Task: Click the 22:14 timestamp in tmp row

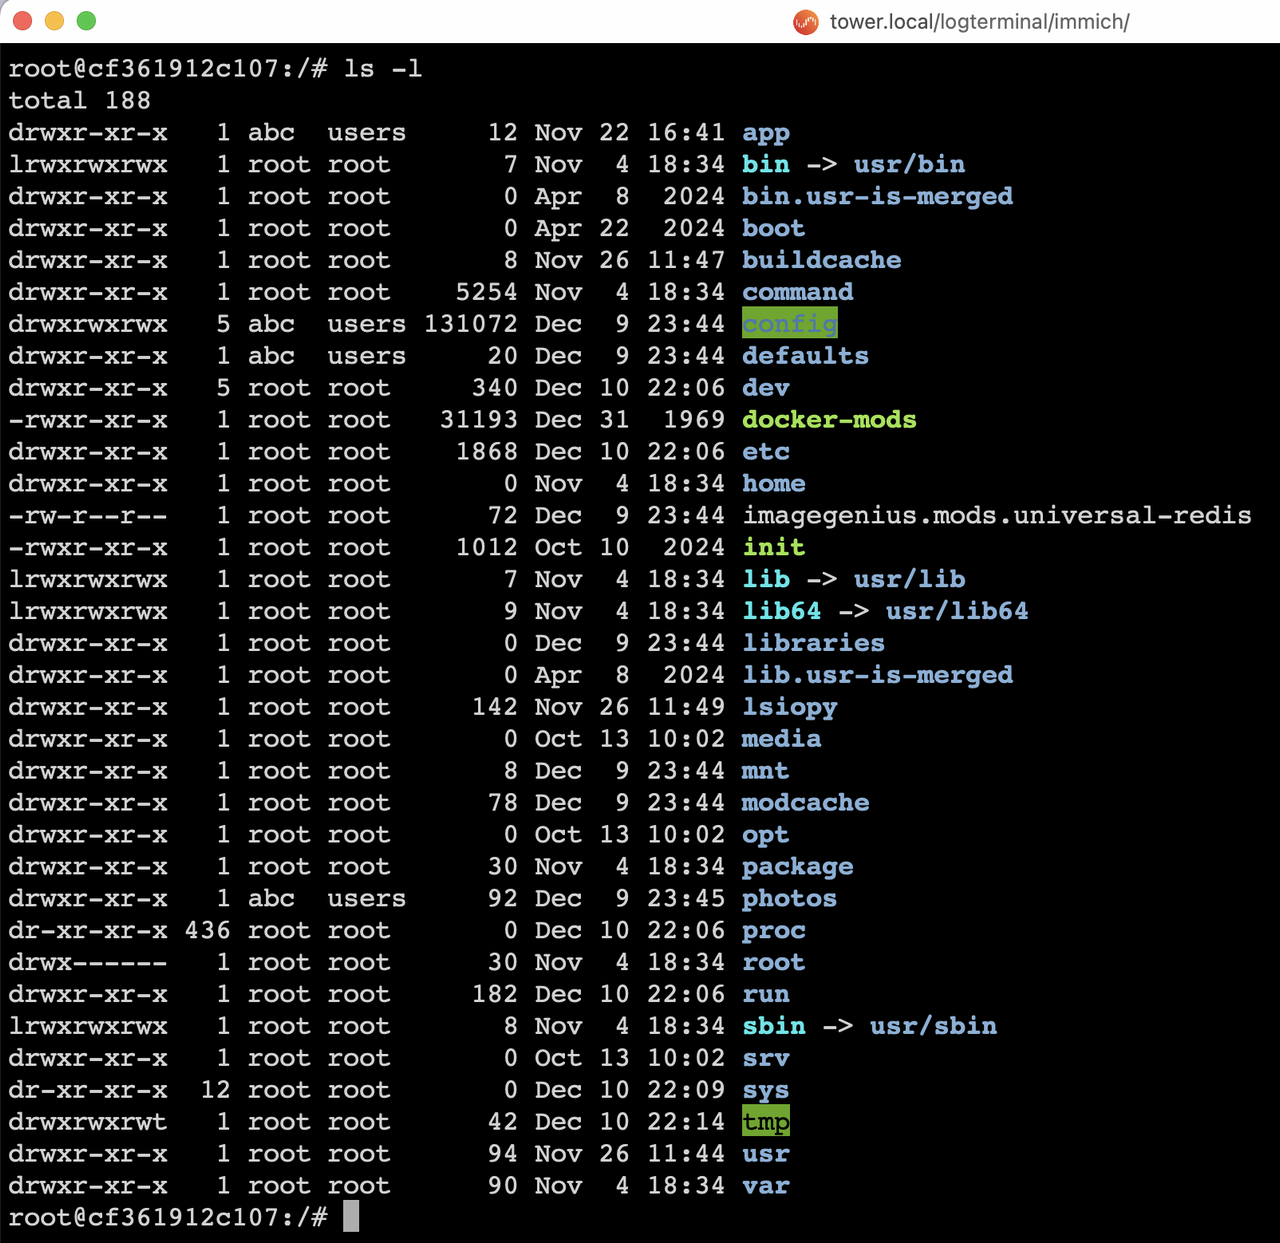Action: pos(686,1122)
